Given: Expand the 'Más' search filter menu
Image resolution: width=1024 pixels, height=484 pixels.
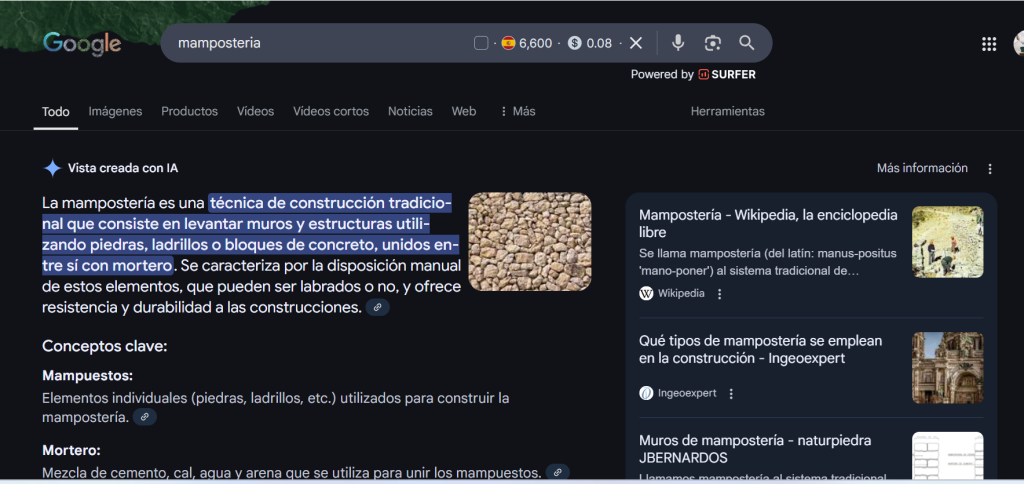Looking at the screenshot, I should point(517,111).
